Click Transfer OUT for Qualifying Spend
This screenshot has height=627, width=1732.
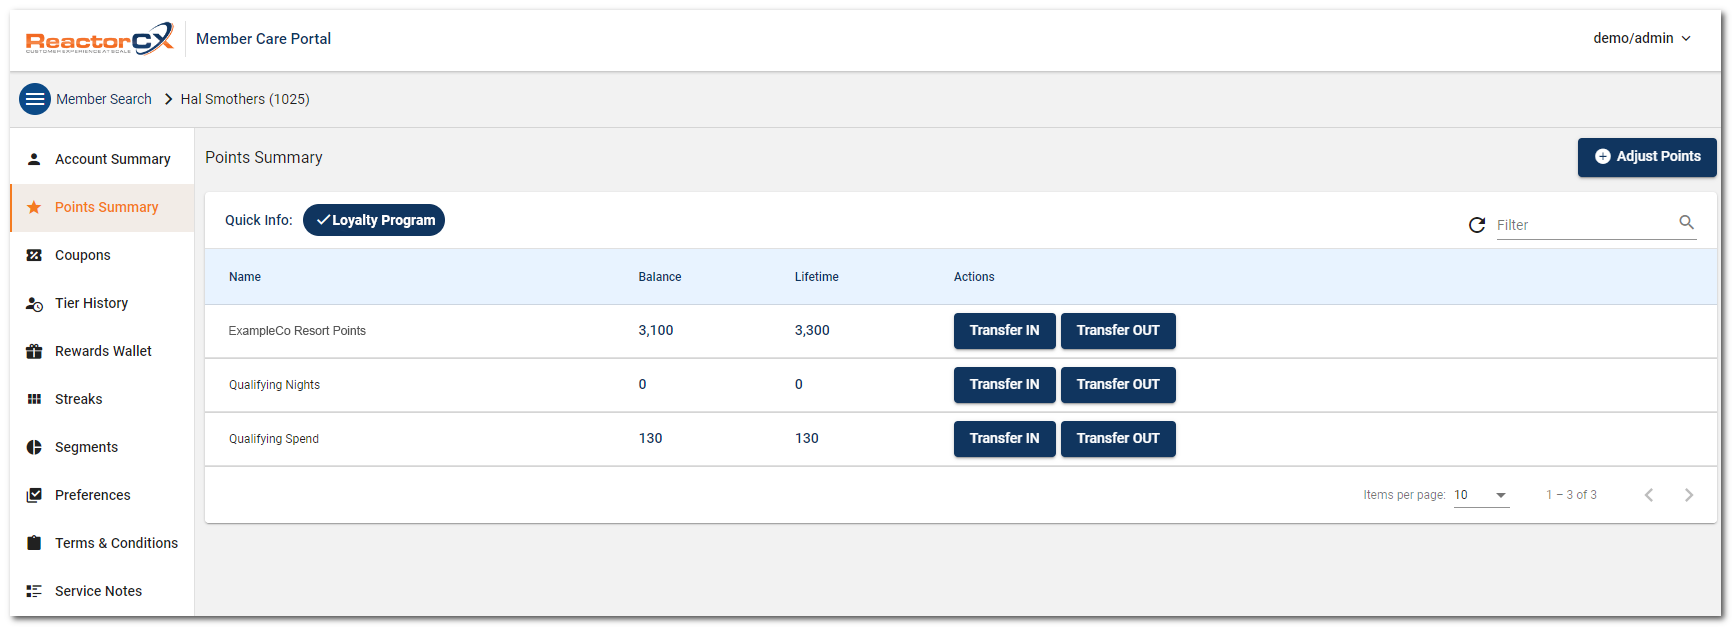pyautogui.click(x=1117, y=439)
